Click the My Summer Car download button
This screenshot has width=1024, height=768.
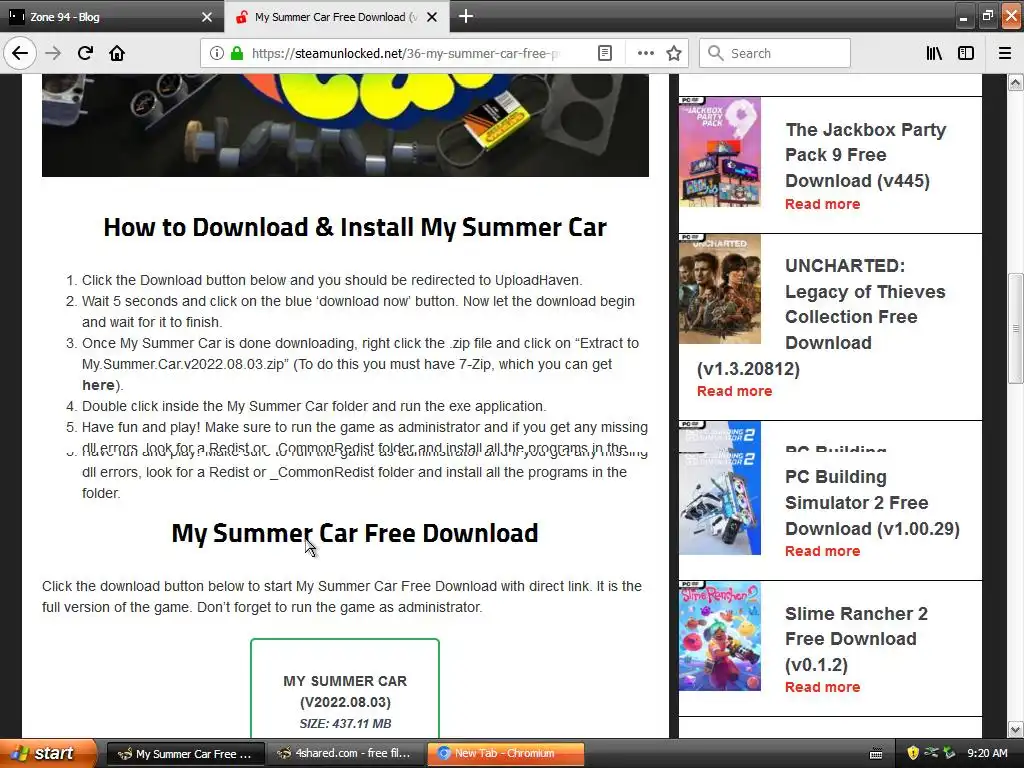pos(345,688)
